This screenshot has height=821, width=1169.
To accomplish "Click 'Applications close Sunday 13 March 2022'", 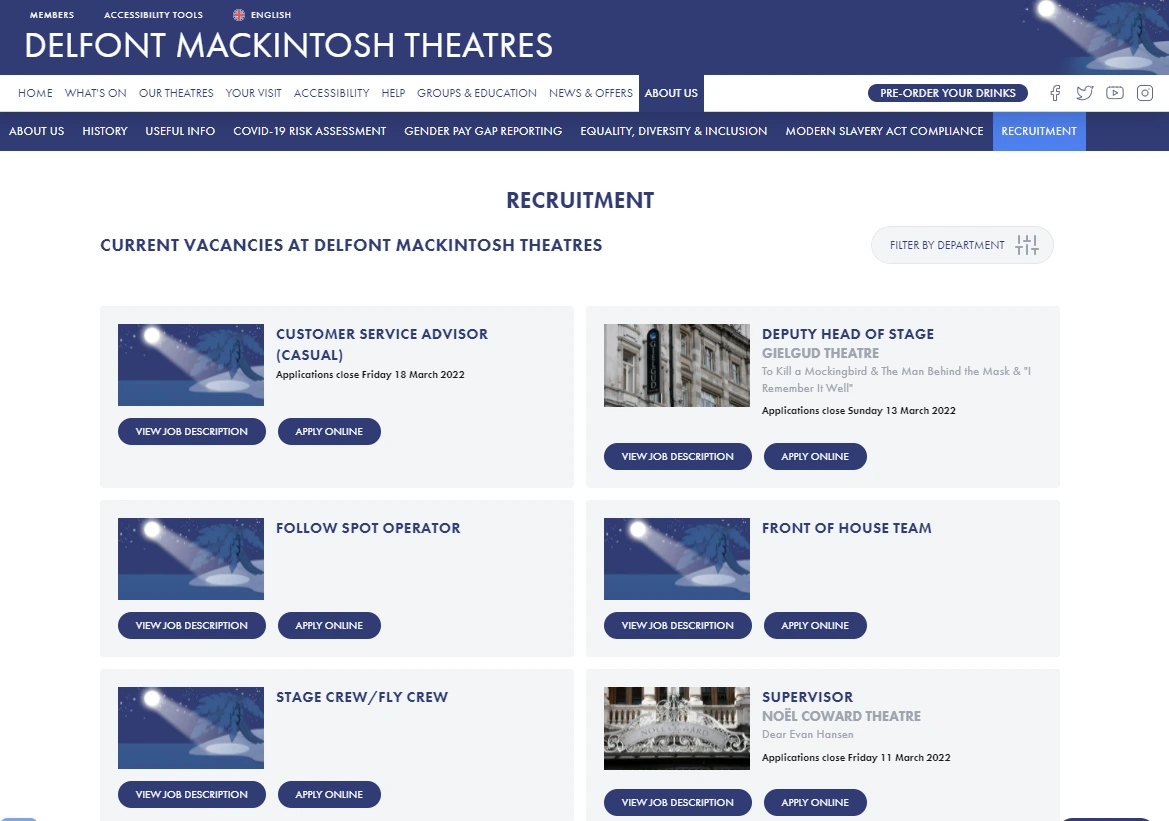I will pos(859,410).
